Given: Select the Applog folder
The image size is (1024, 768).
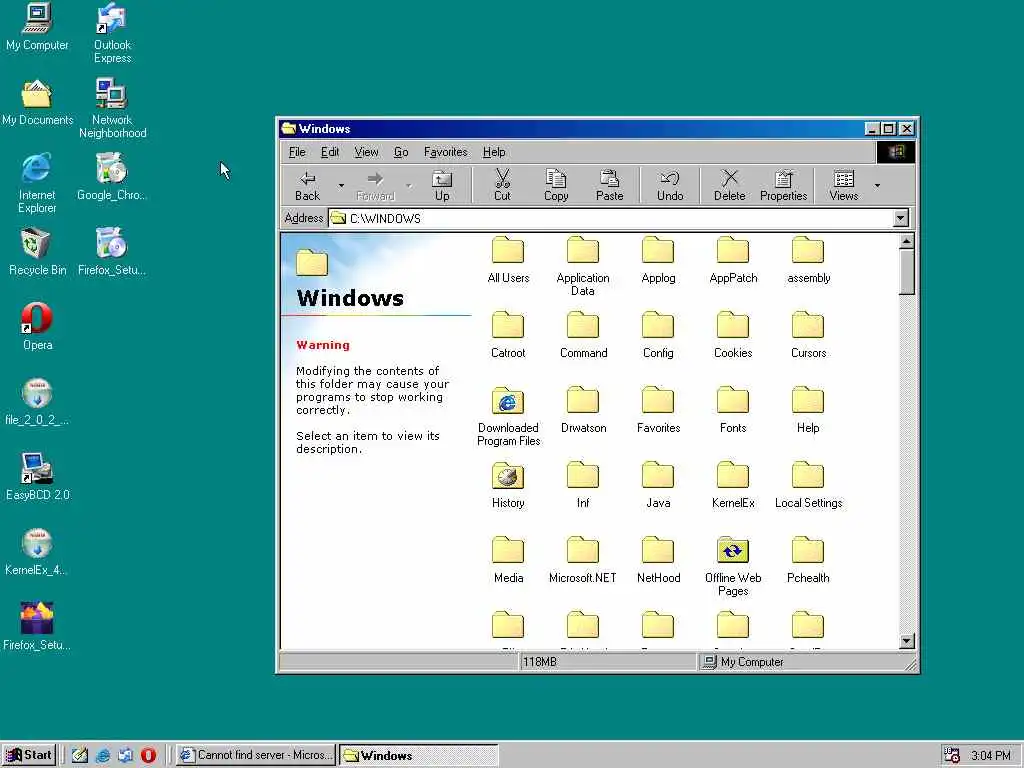Looking at the screenshot, I should [x=658, y=260].
